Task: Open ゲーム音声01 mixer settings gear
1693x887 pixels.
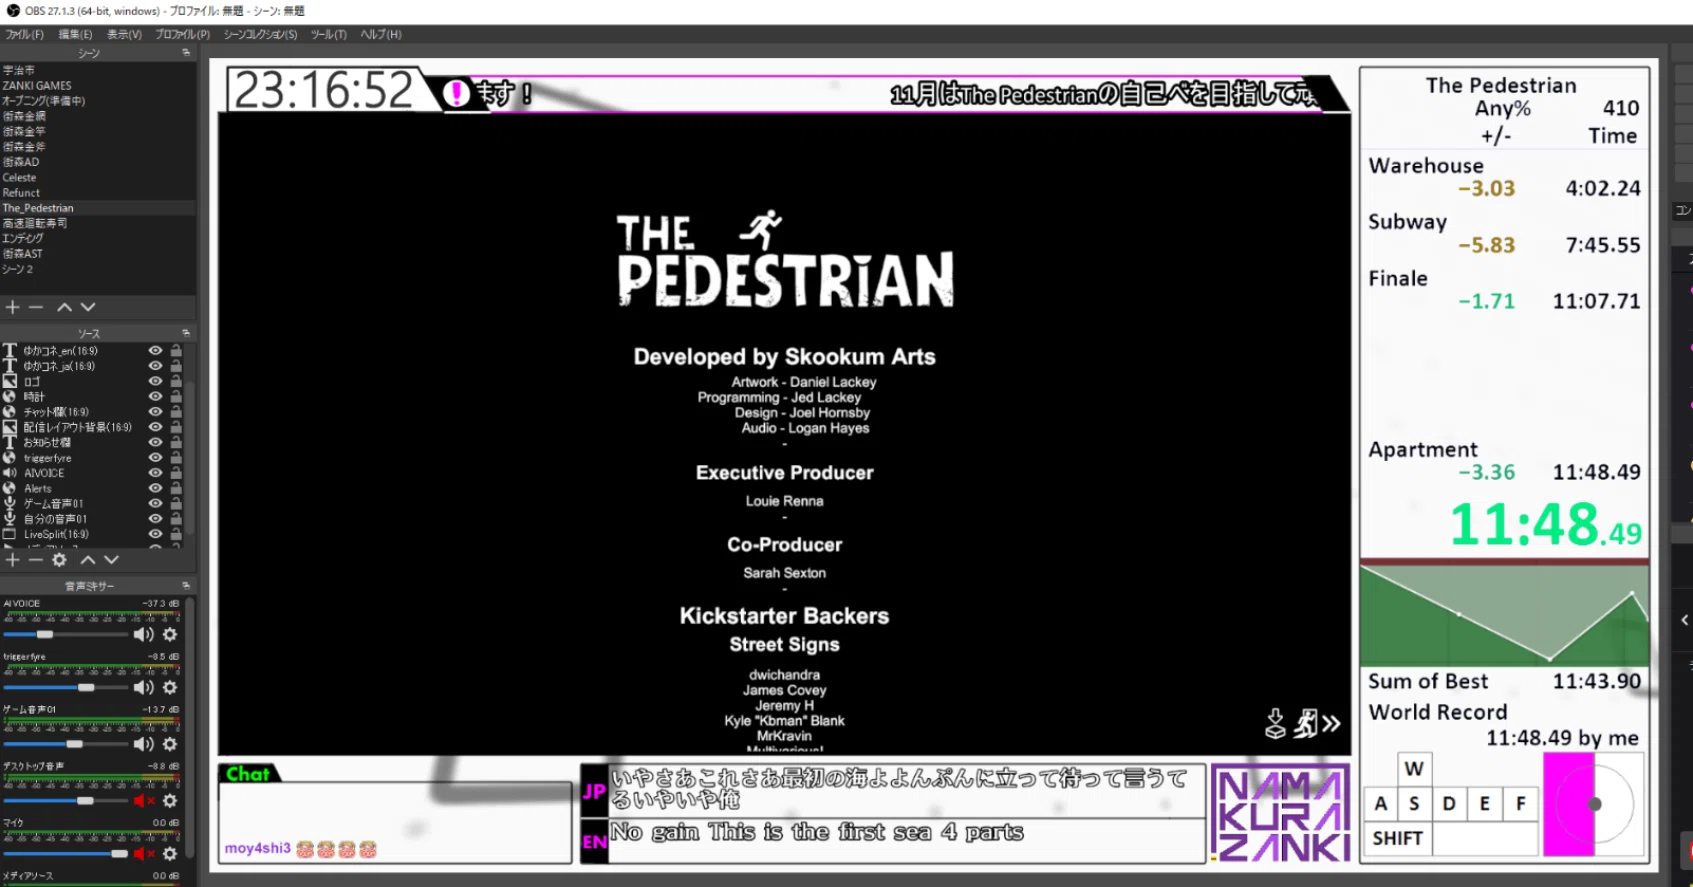Action: [170, 744]
